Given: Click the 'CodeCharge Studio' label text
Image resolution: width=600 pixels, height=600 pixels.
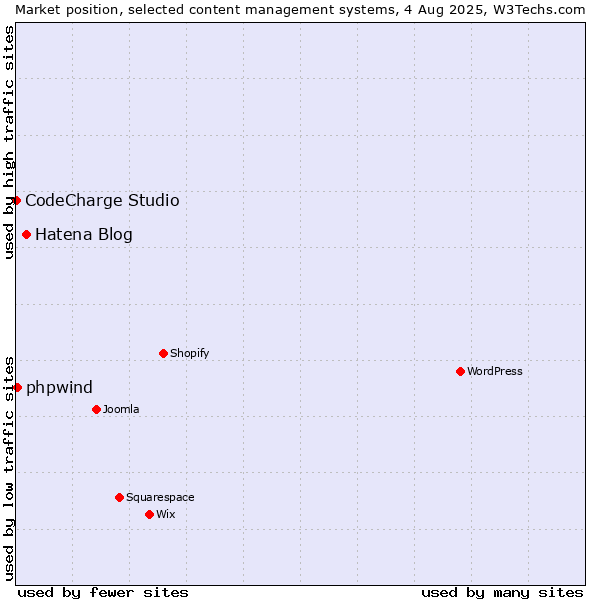Looking at the screenshot, I should point(102,200).
